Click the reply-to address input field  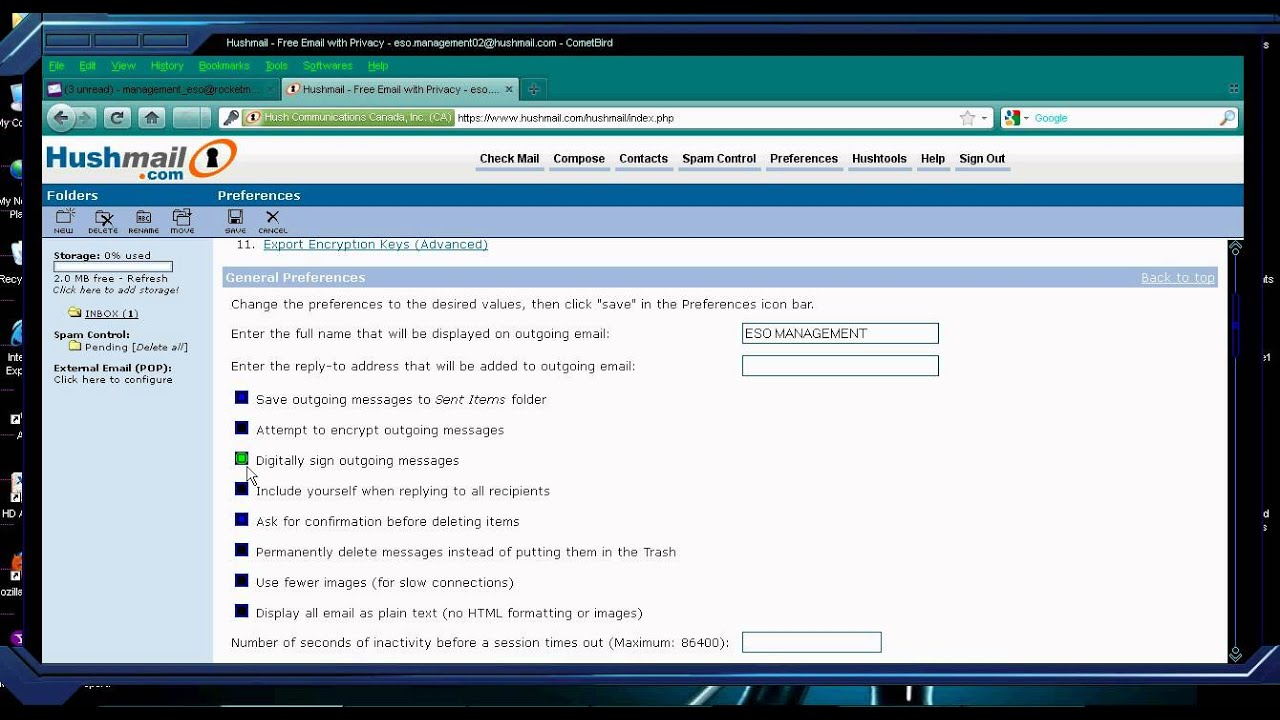point(840,366)
